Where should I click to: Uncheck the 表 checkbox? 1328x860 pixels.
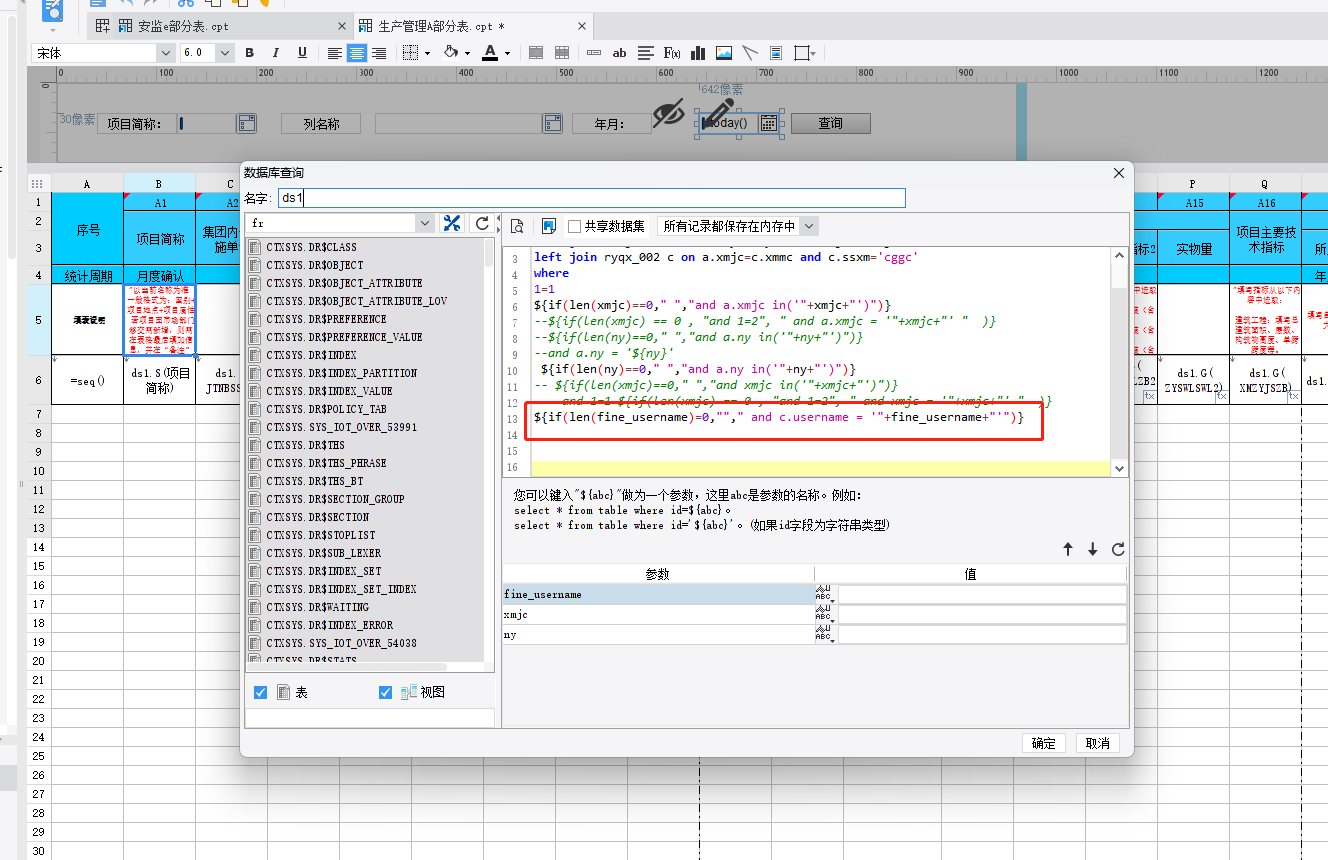261,692
